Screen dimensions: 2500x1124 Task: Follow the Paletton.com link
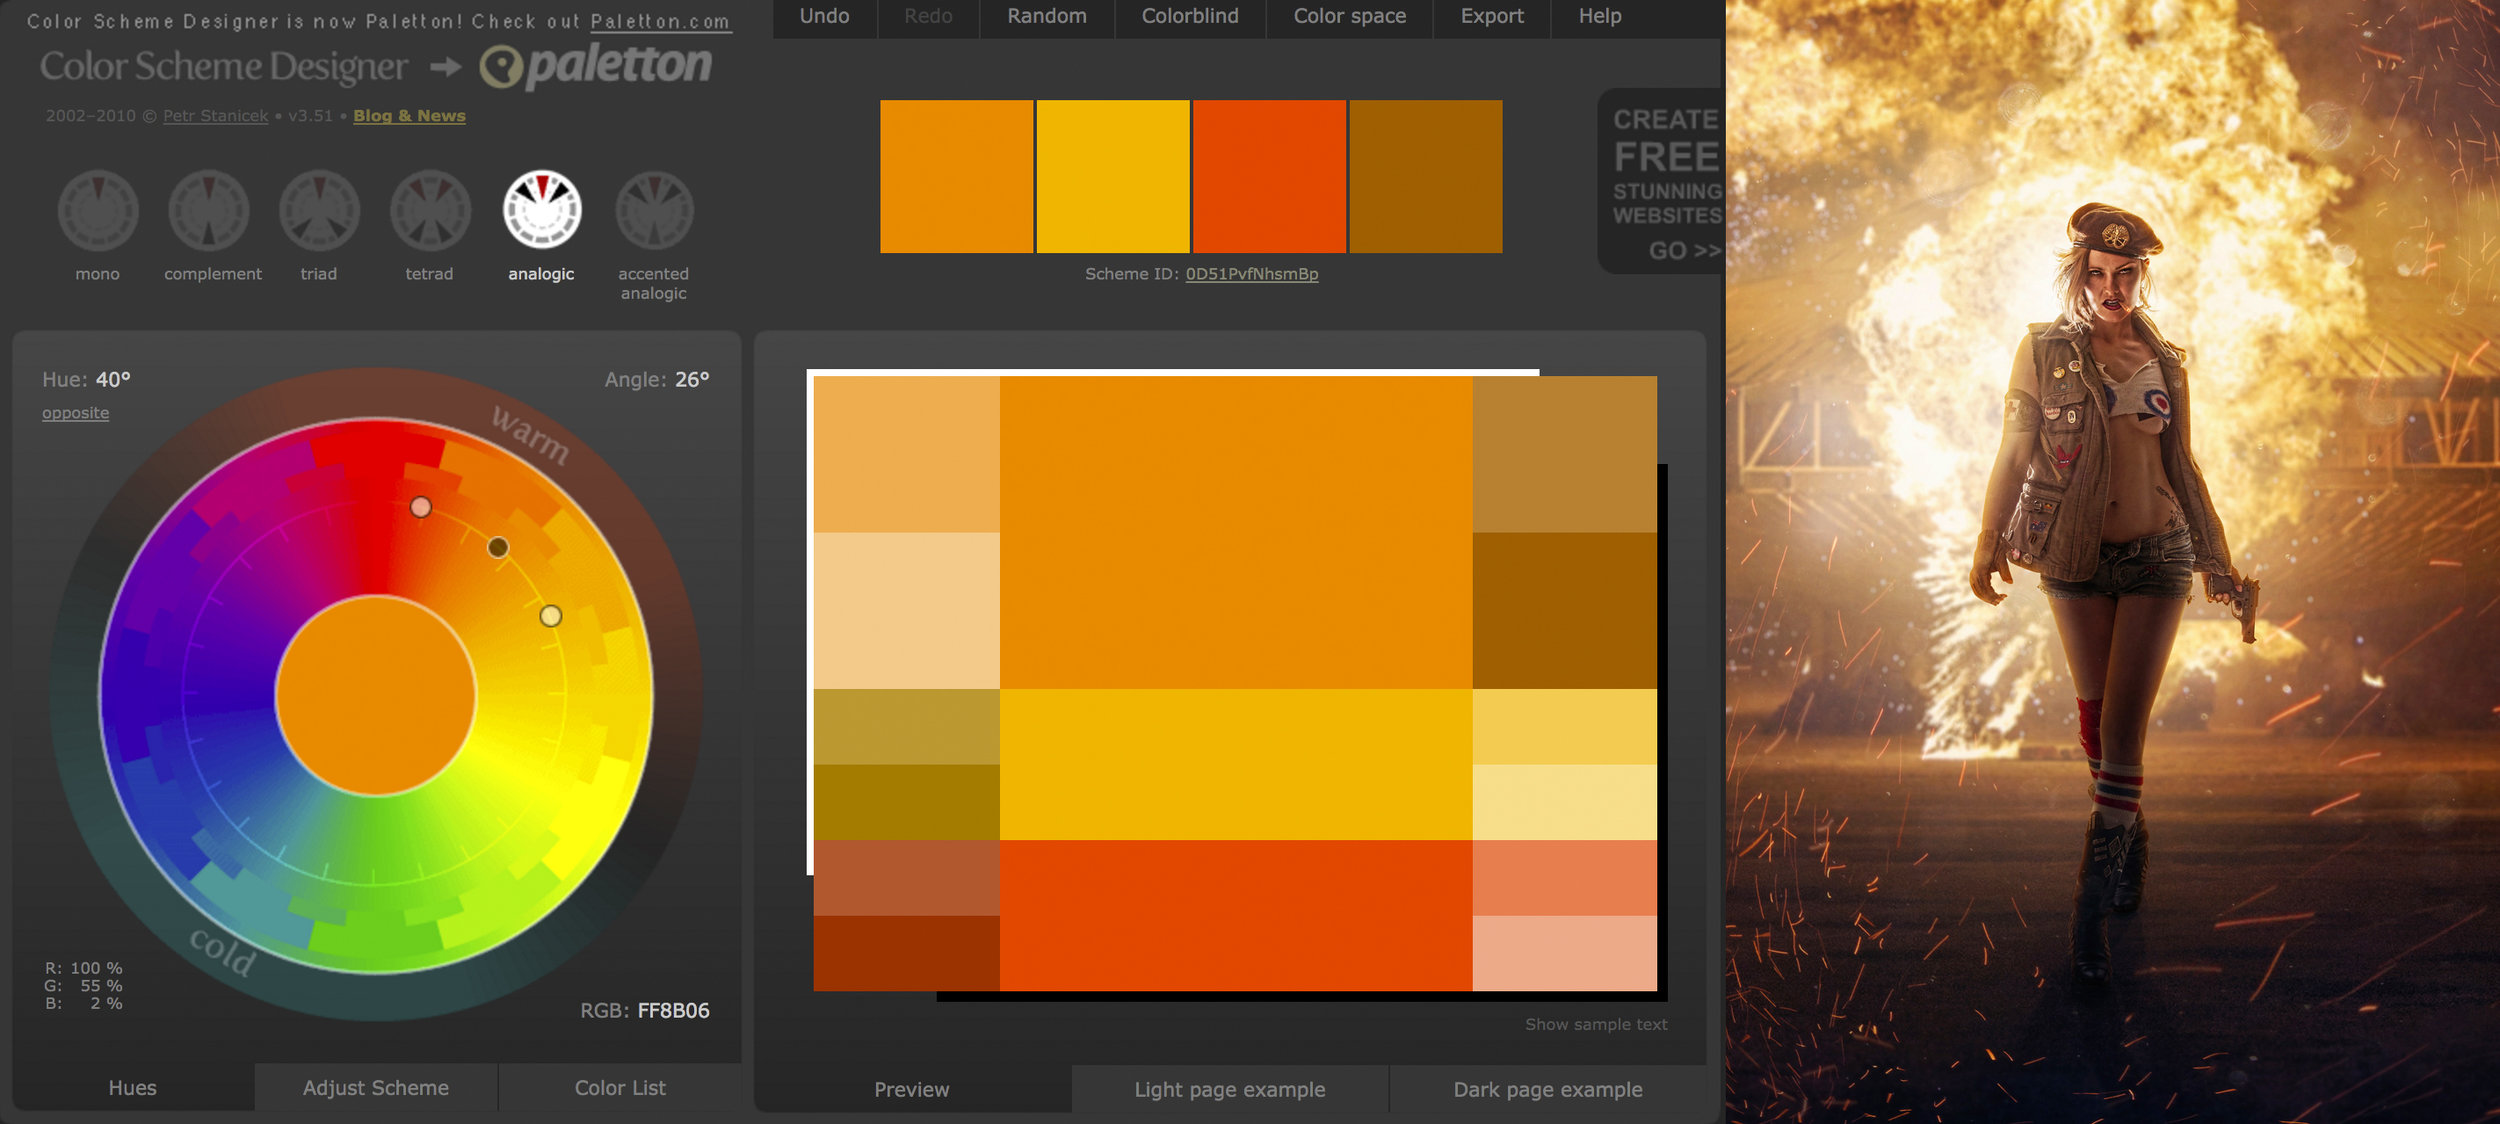coord(660,21)
